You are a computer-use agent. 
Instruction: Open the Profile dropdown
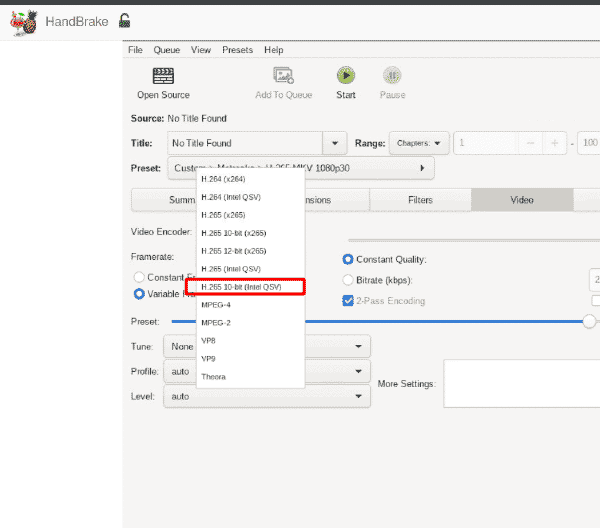[267, 371]
